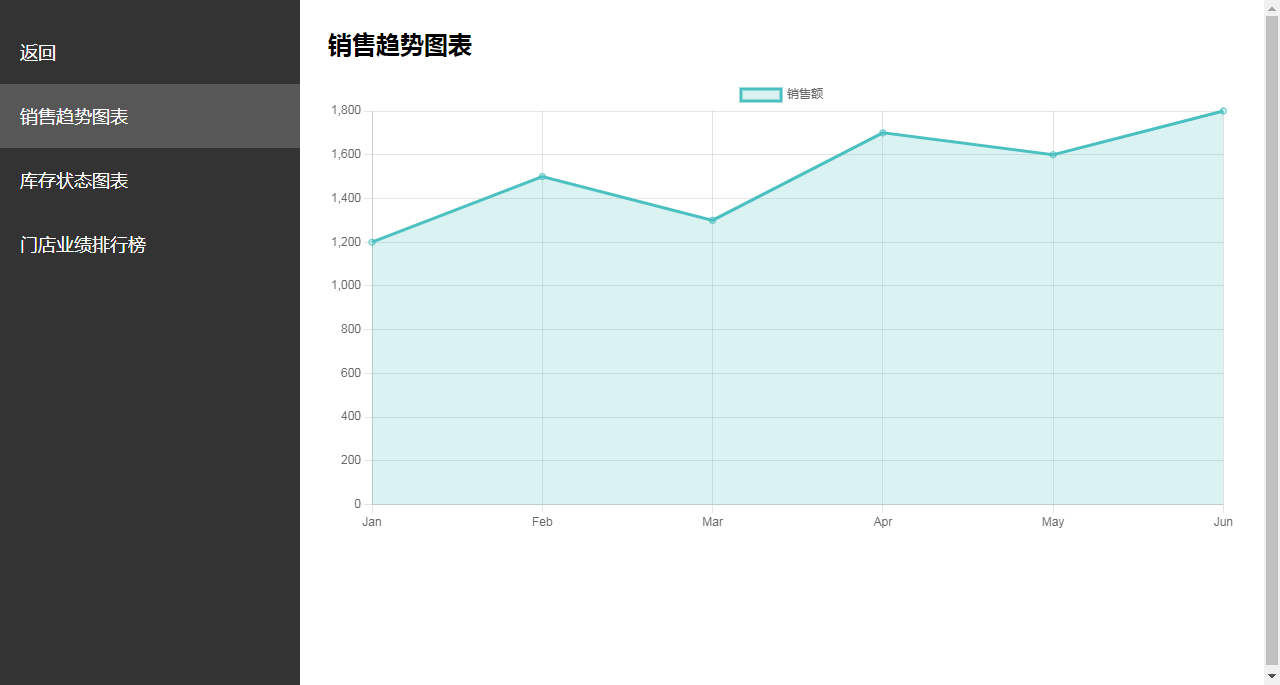Click the Jan data point on the line

[x=372, y=242]
